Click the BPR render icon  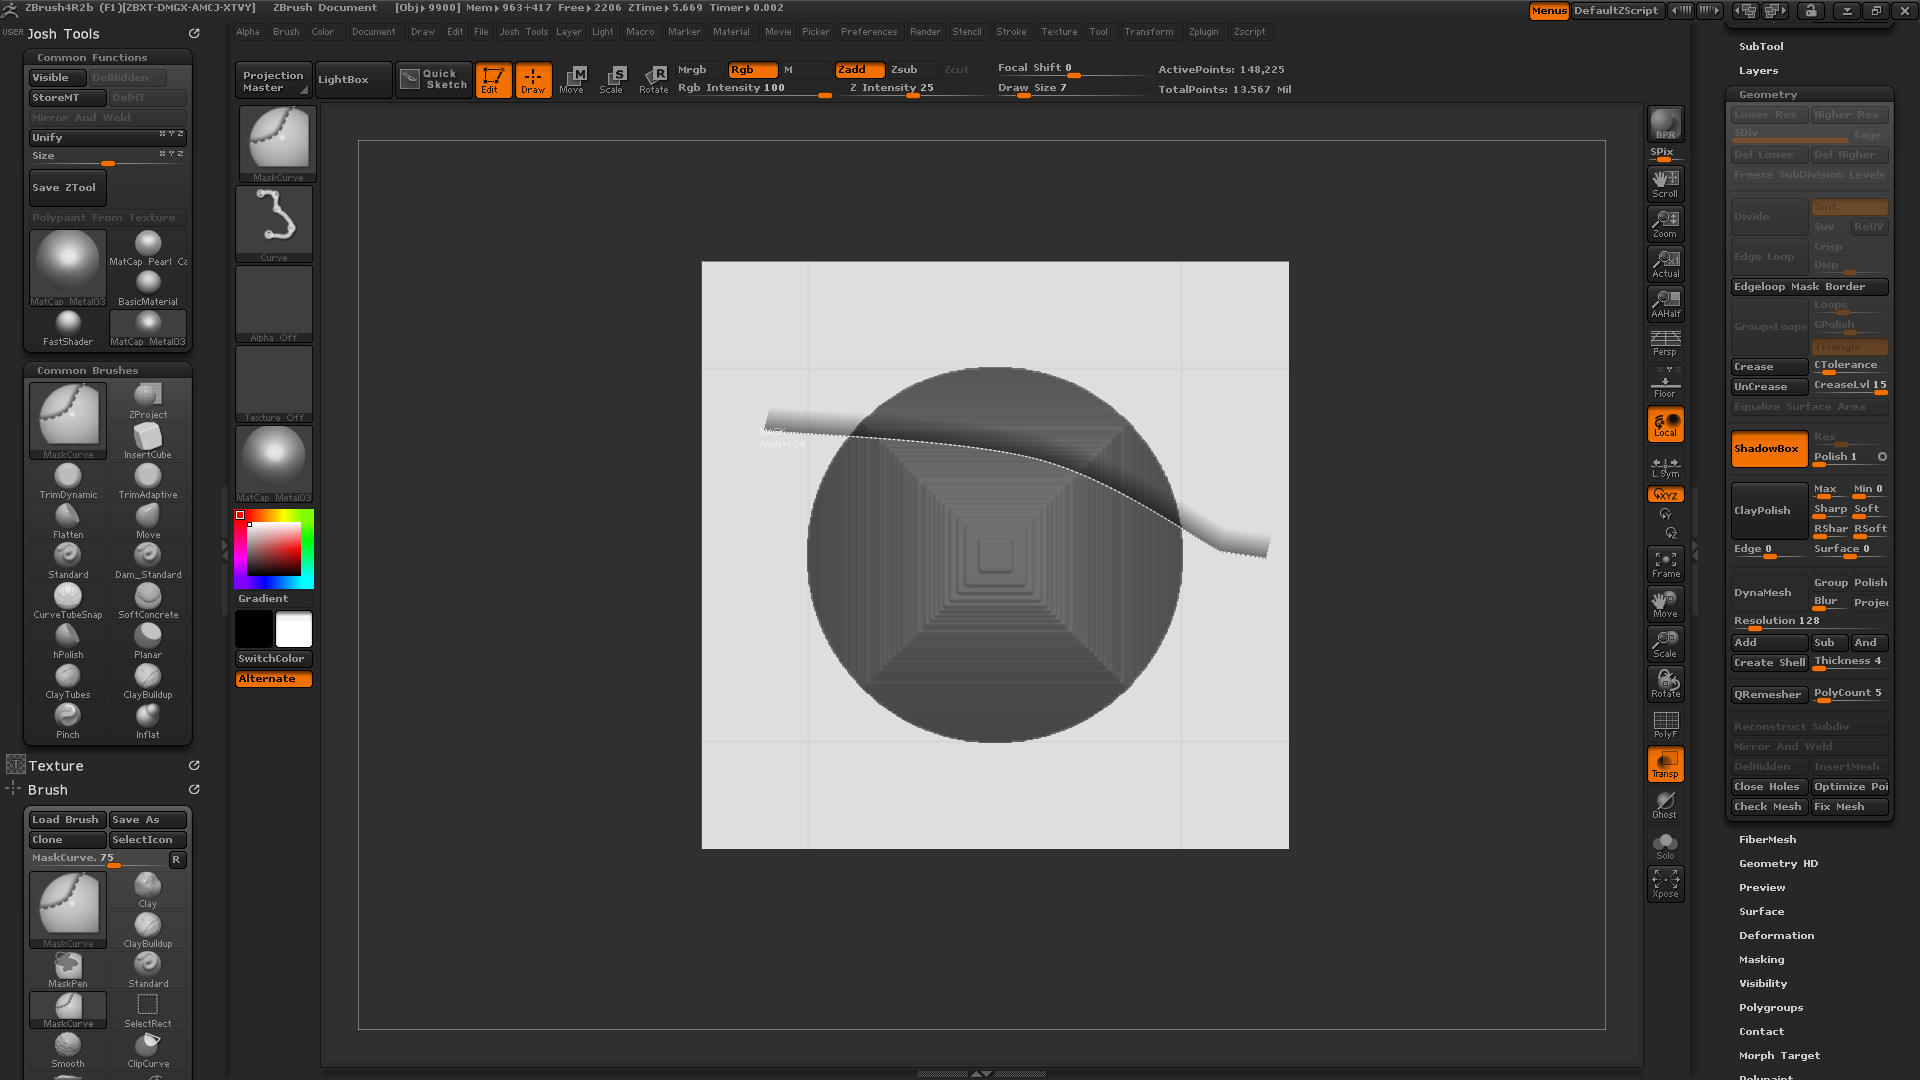point(1665,123)
